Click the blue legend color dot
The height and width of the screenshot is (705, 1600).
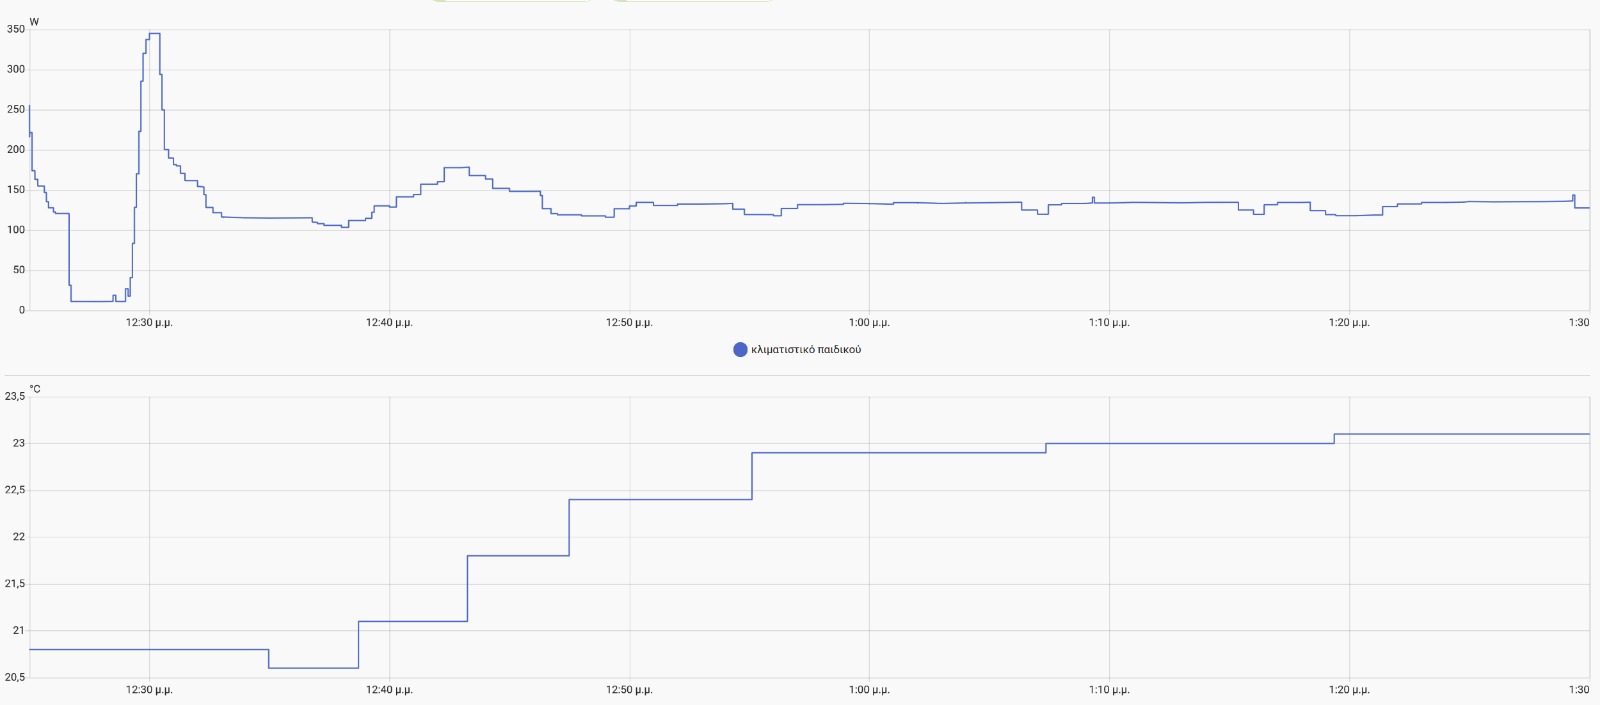coord(740,350)
